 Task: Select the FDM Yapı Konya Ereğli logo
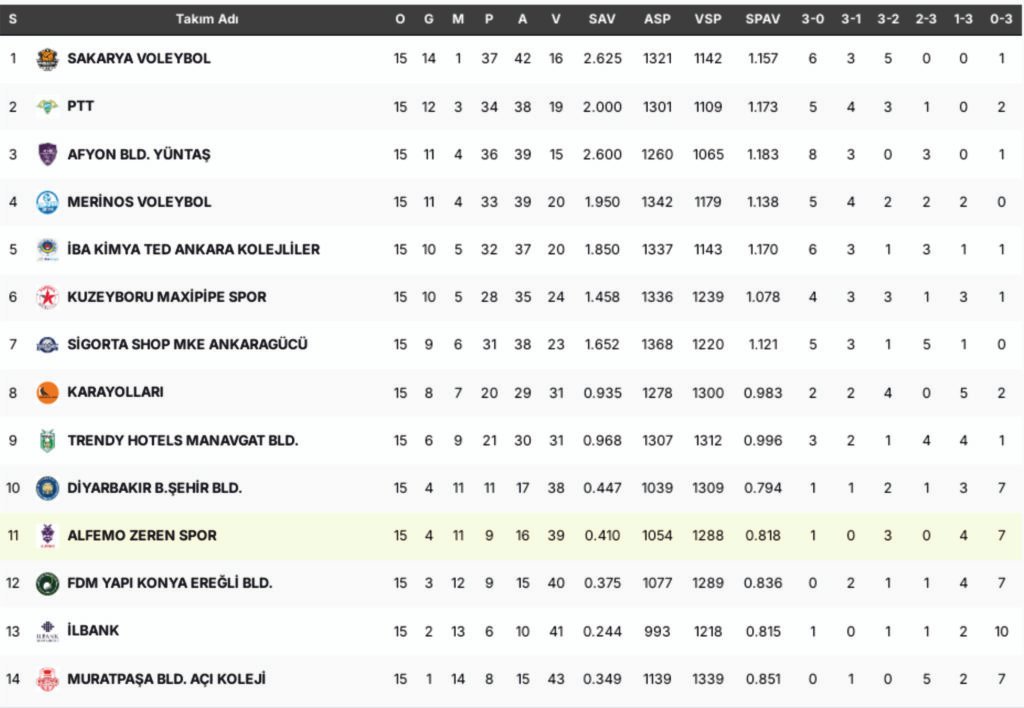pyautogui.click(x=47, y=583)
